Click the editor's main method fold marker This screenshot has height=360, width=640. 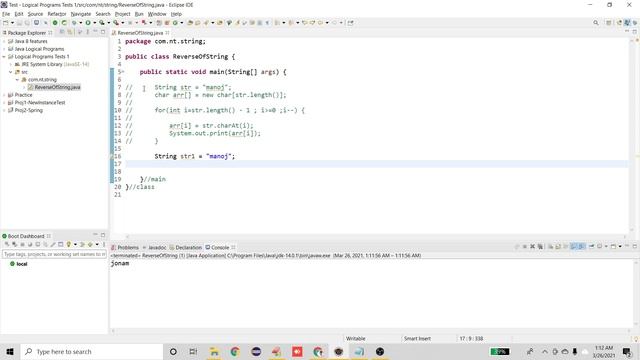point(123,72)
